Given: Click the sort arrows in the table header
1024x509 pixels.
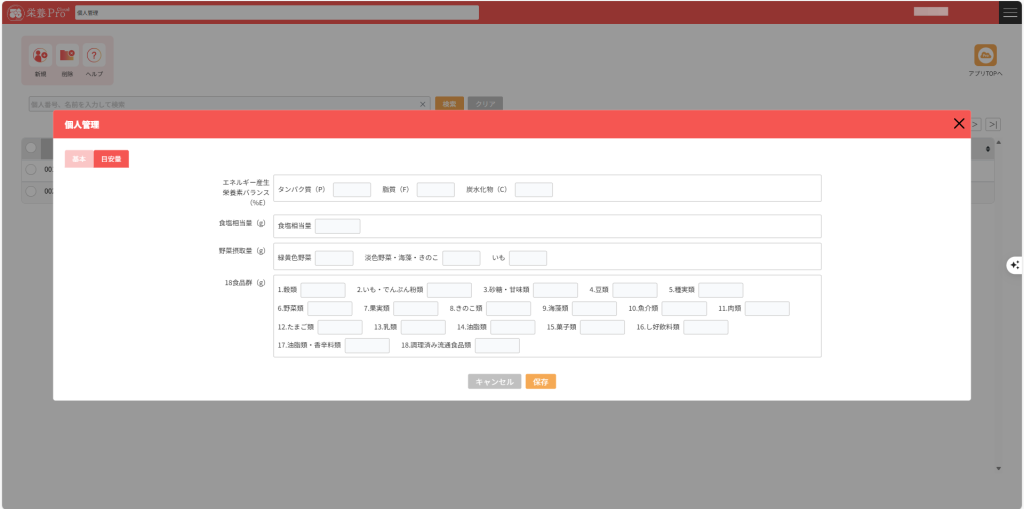Looking at the screenshot, I should click(988, 149).
